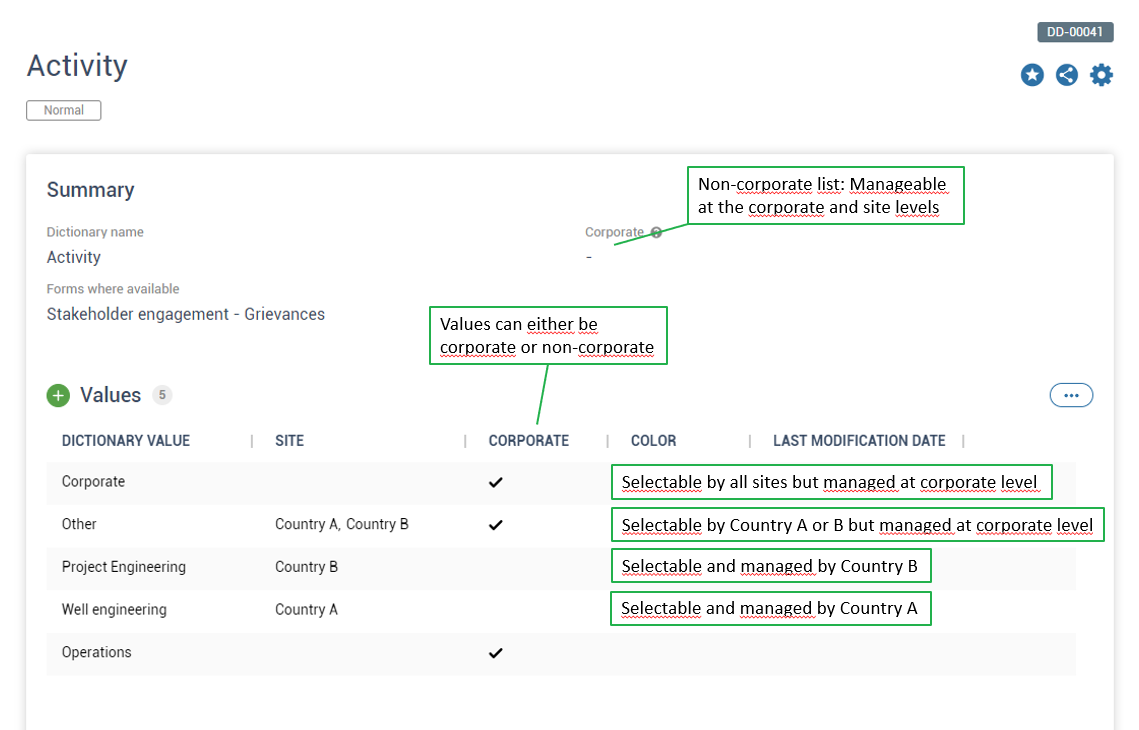
Task: Sort by Dictionary Value column header
Action: 126,441
